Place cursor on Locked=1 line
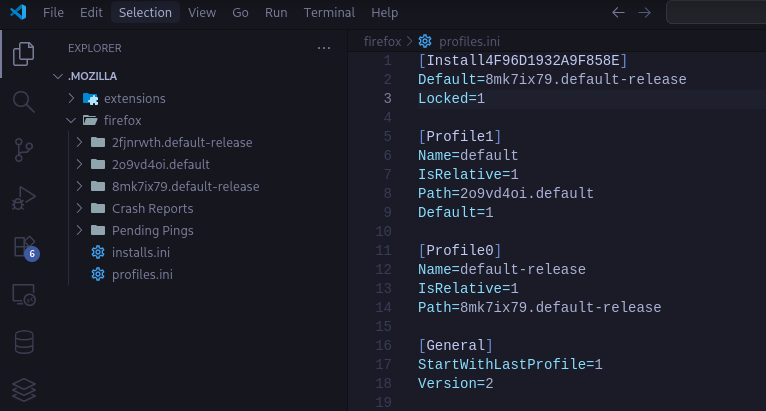Viewport: 766px width, 411px height. [x=451, y=98]
